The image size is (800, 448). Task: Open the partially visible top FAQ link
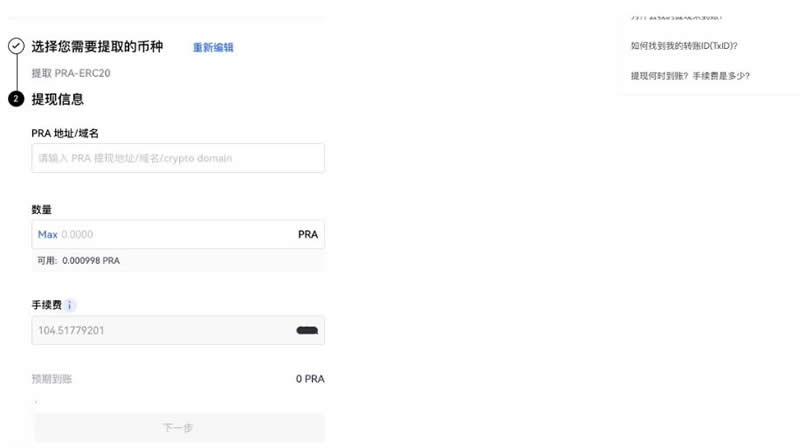676,17
